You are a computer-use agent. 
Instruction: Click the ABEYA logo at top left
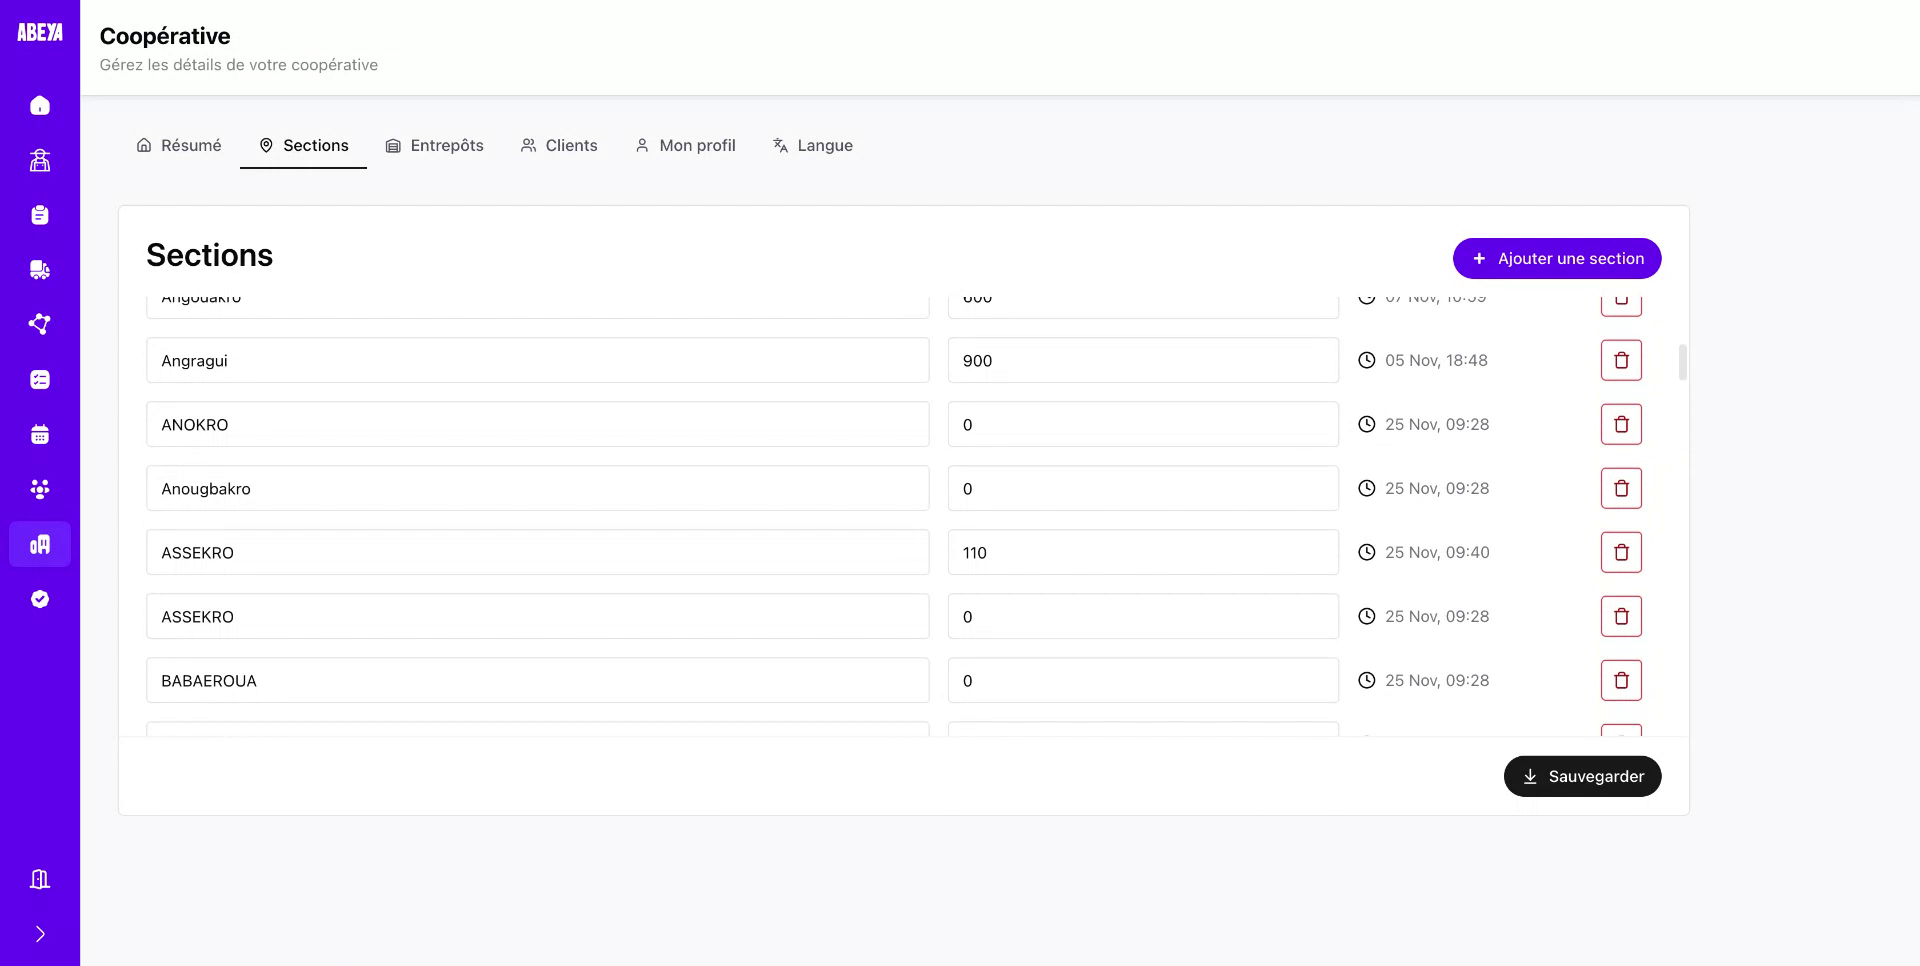(39, 30)
